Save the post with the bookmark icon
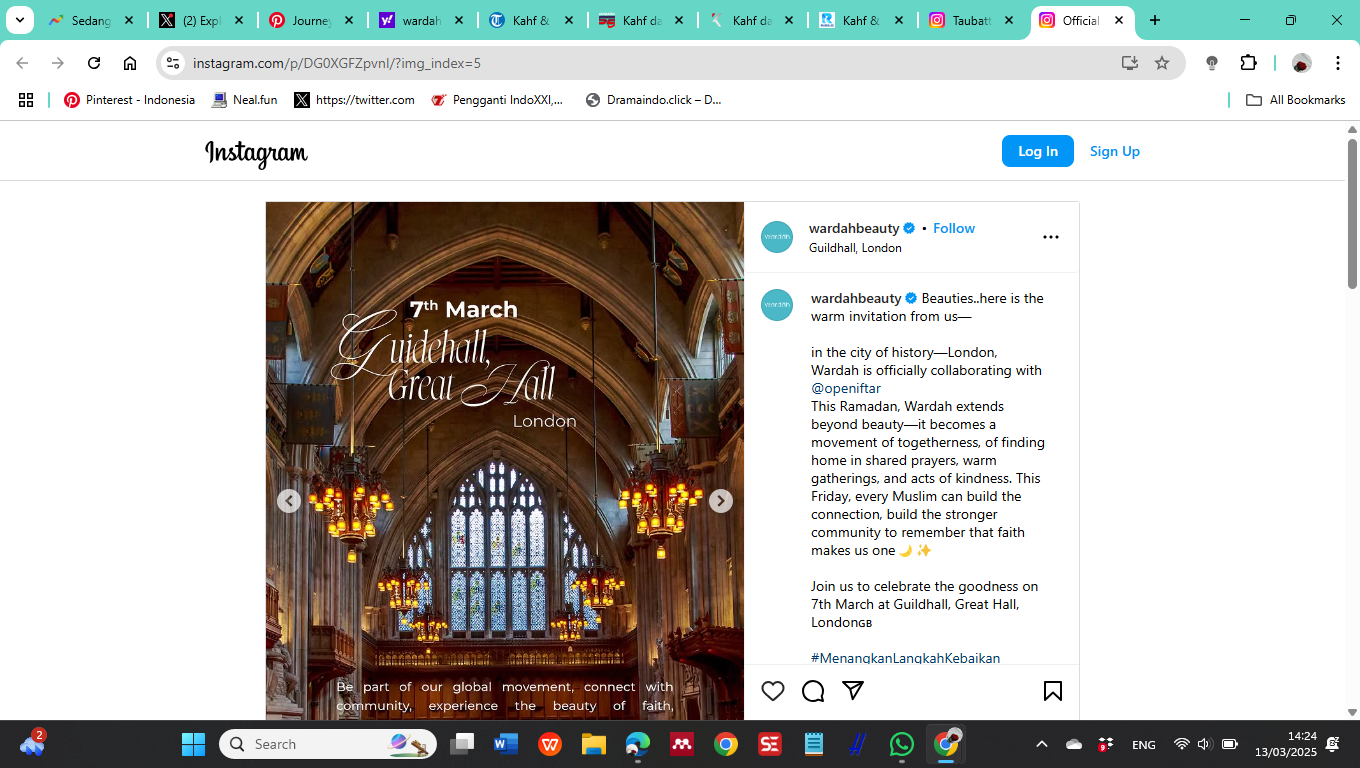 pos(1053,691)
